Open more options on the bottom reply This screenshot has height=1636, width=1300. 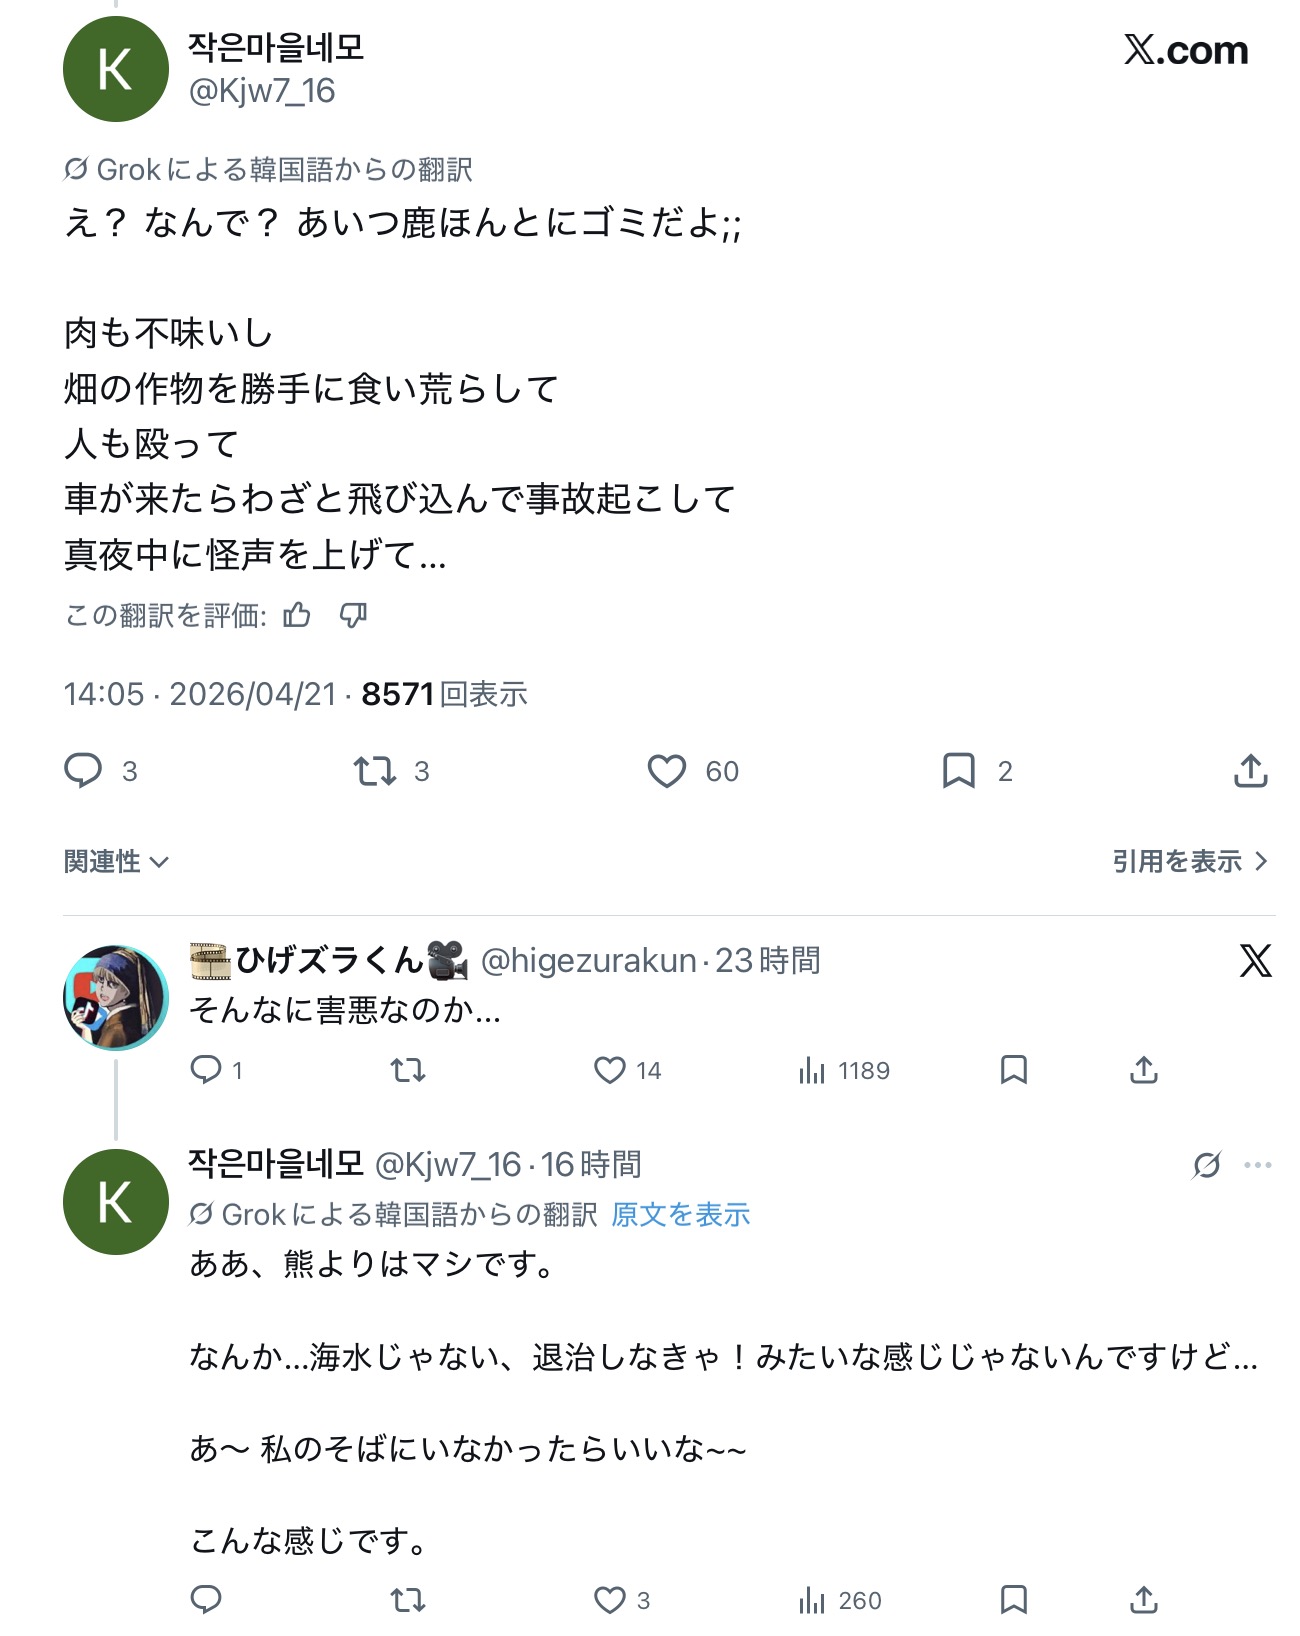tap(1257, 1165)
